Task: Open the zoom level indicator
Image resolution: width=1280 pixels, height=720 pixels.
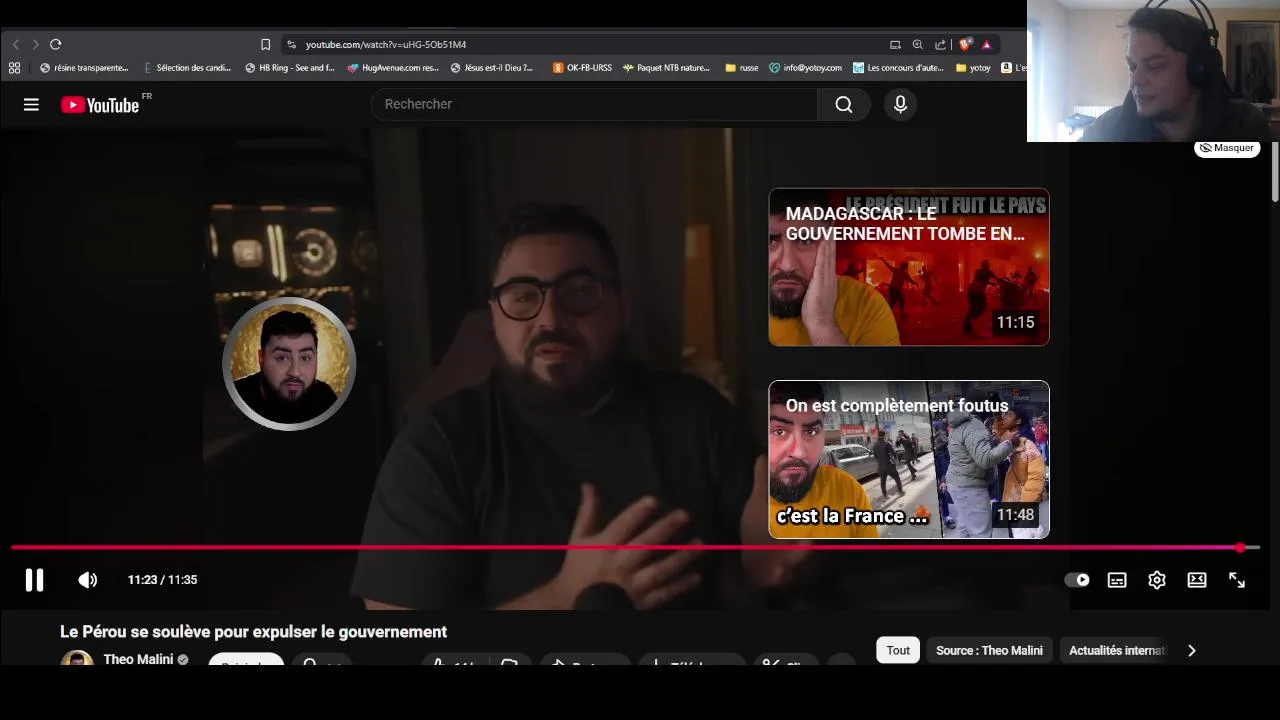Action: click(917, 44)
